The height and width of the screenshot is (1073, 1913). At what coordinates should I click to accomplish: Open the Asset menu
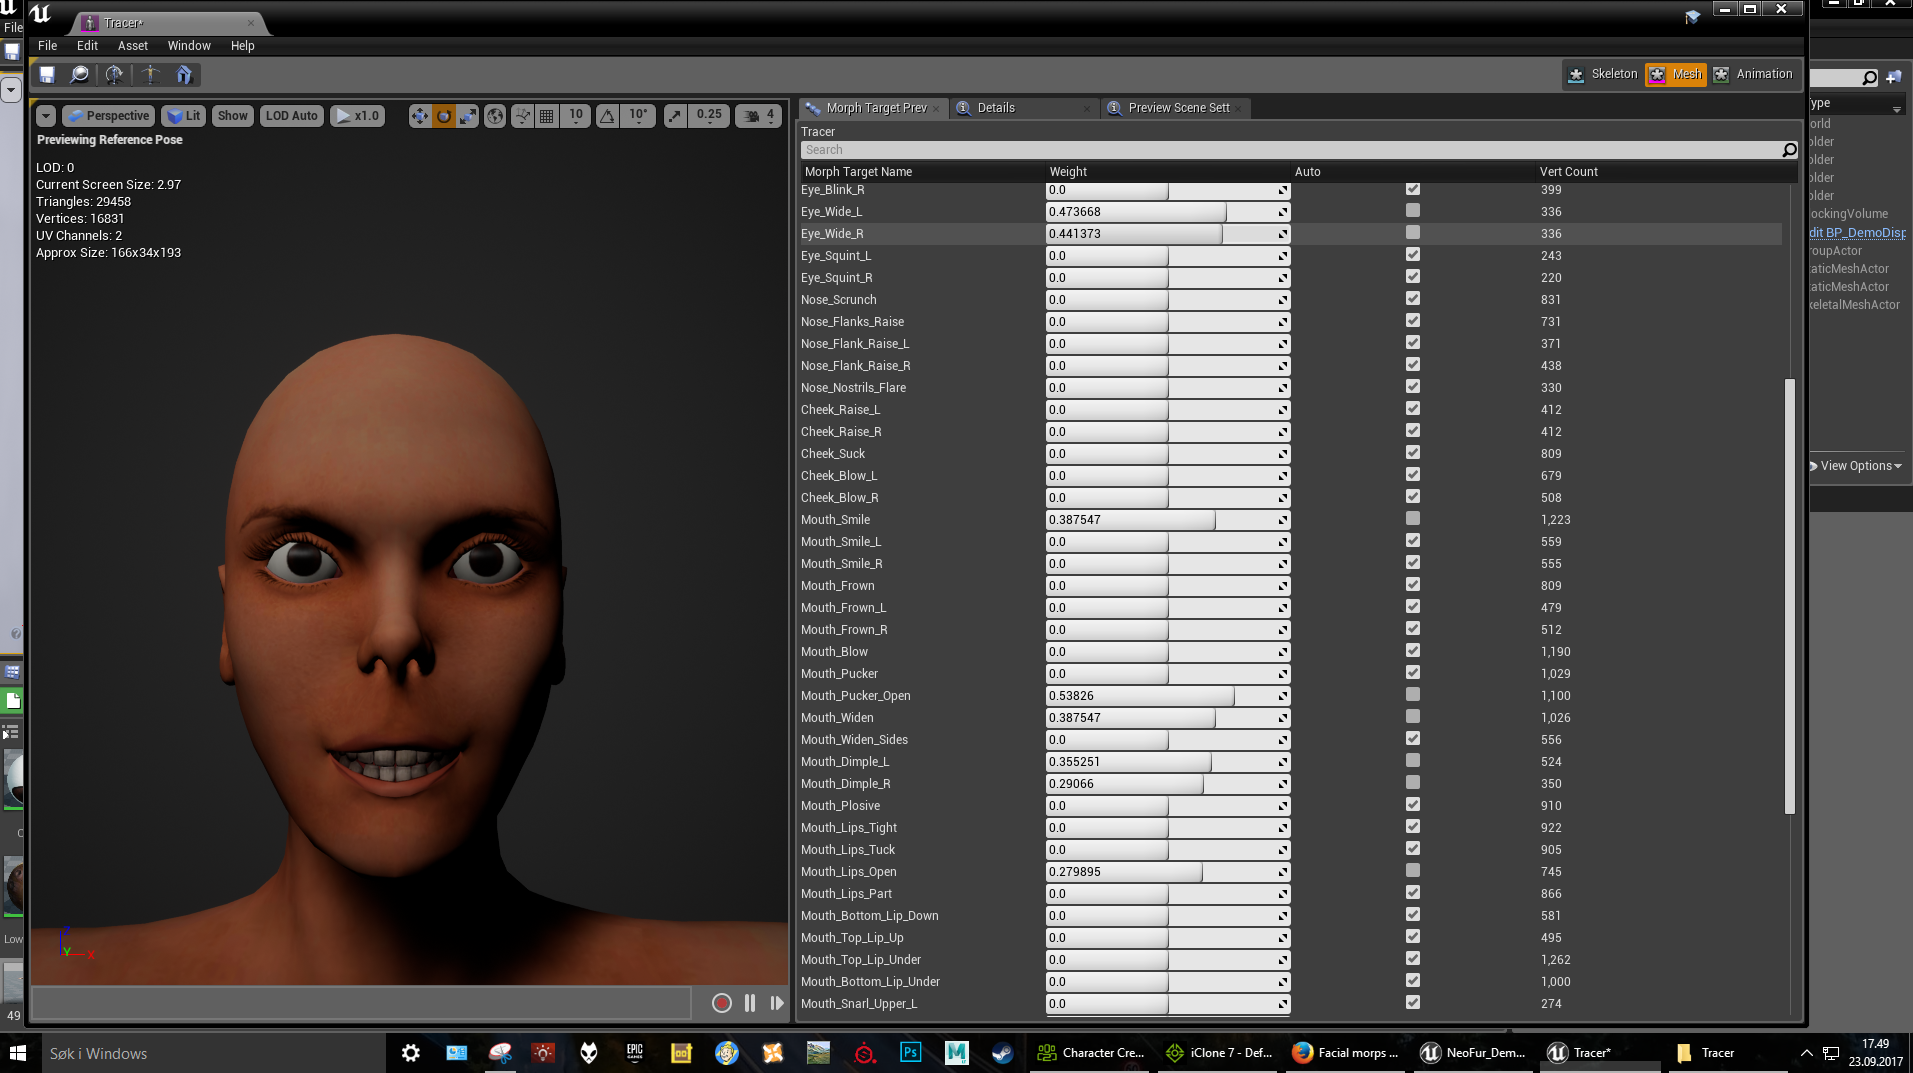point(132,46)
